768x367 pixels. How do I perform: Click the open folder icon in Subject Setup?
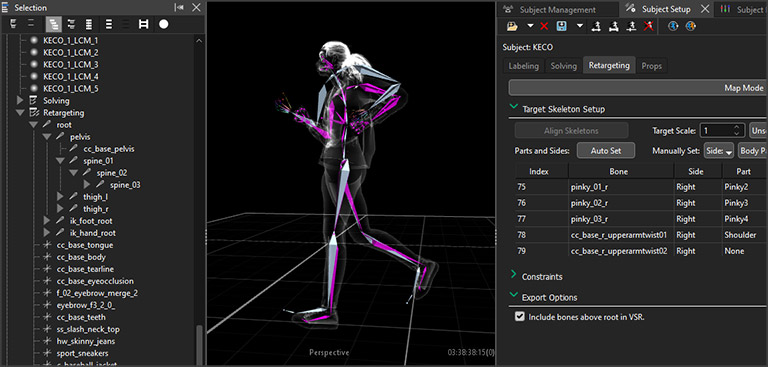pos(512,26)
